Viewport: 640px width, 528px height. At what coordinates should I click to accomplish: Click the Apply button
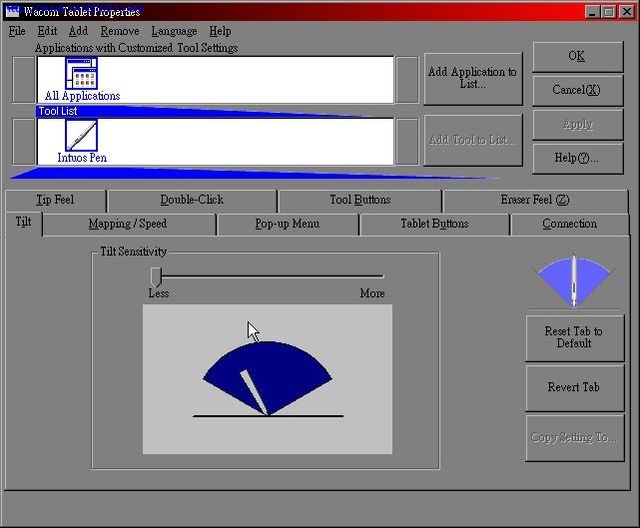tap(578, 124)
